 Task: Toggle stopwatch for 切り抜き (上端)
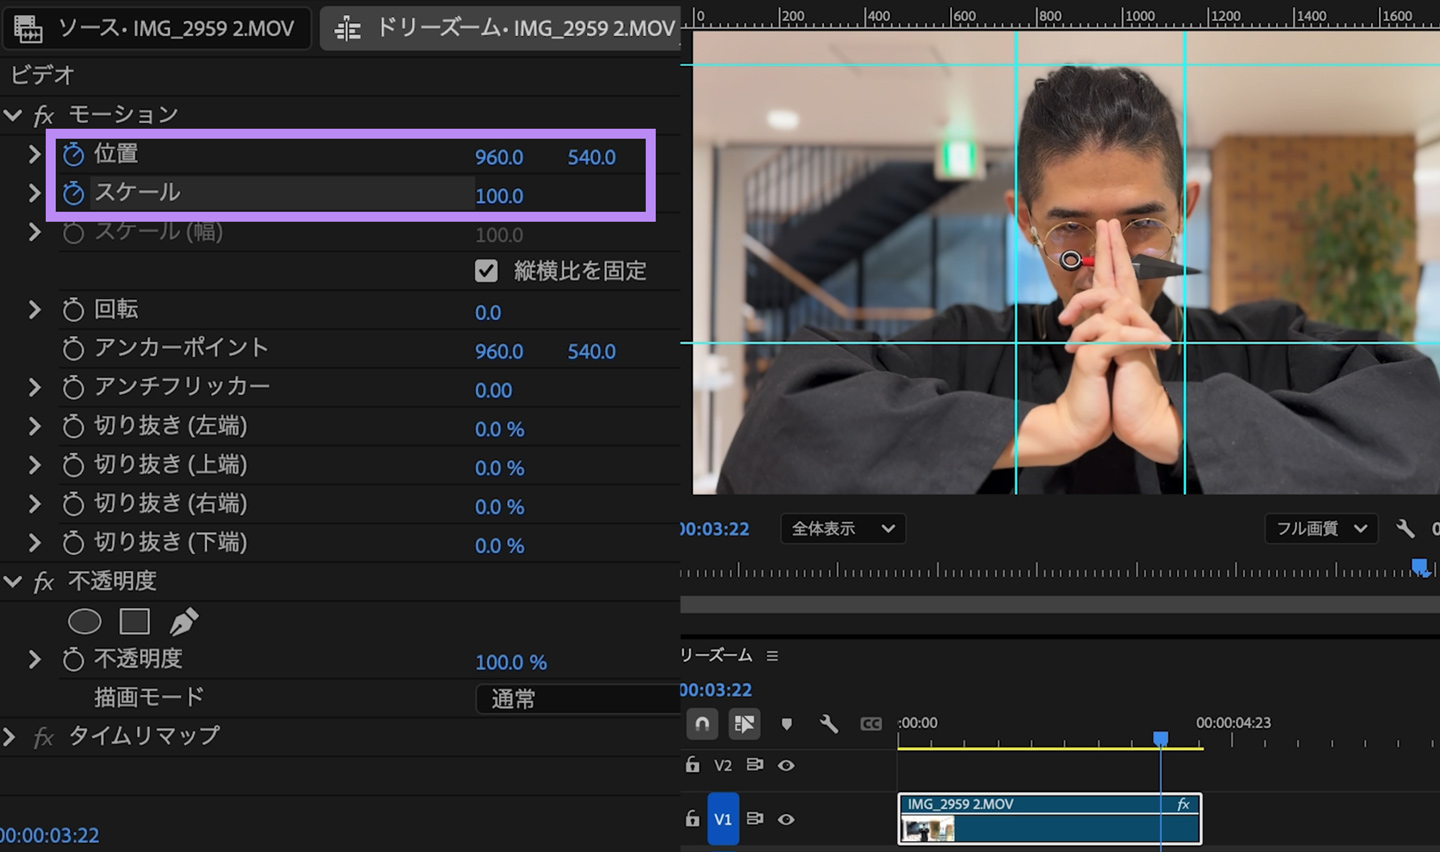point(73,465)
